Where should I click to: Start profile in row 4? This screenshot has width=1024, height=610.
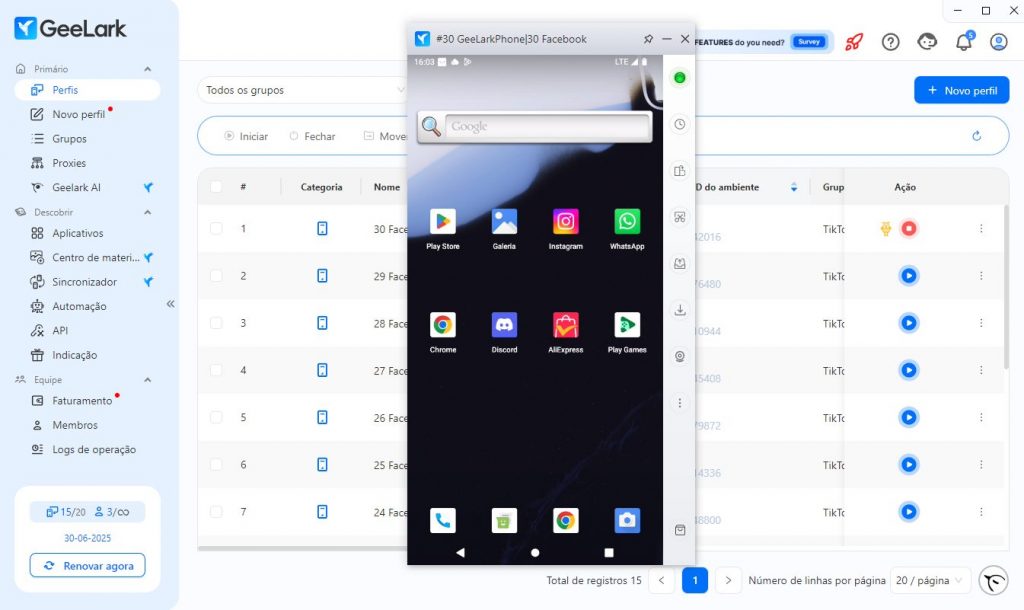tap(908, 370)
